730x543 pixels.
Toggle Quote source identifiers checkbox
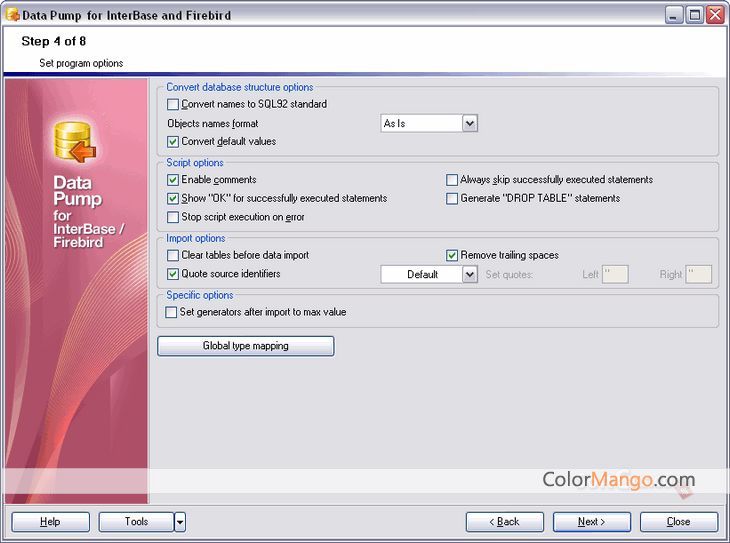click(x=173, y=274)
